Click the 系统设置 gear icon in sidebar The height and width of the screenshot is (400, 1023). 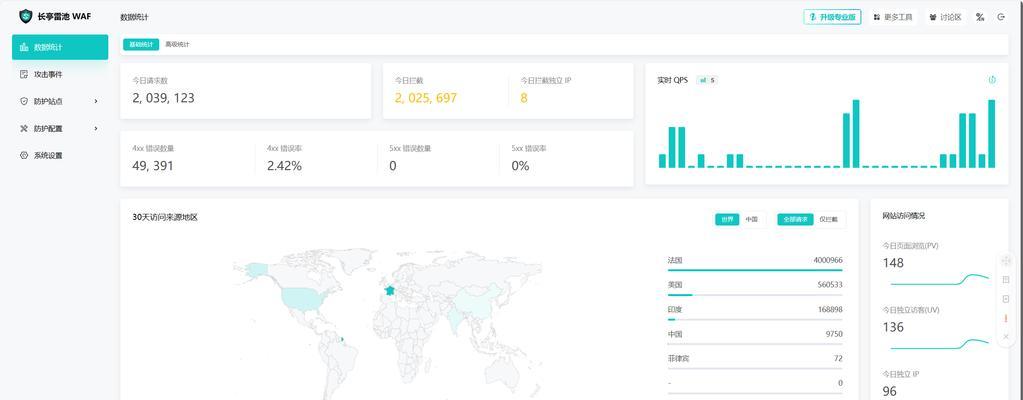click(24, 155)
